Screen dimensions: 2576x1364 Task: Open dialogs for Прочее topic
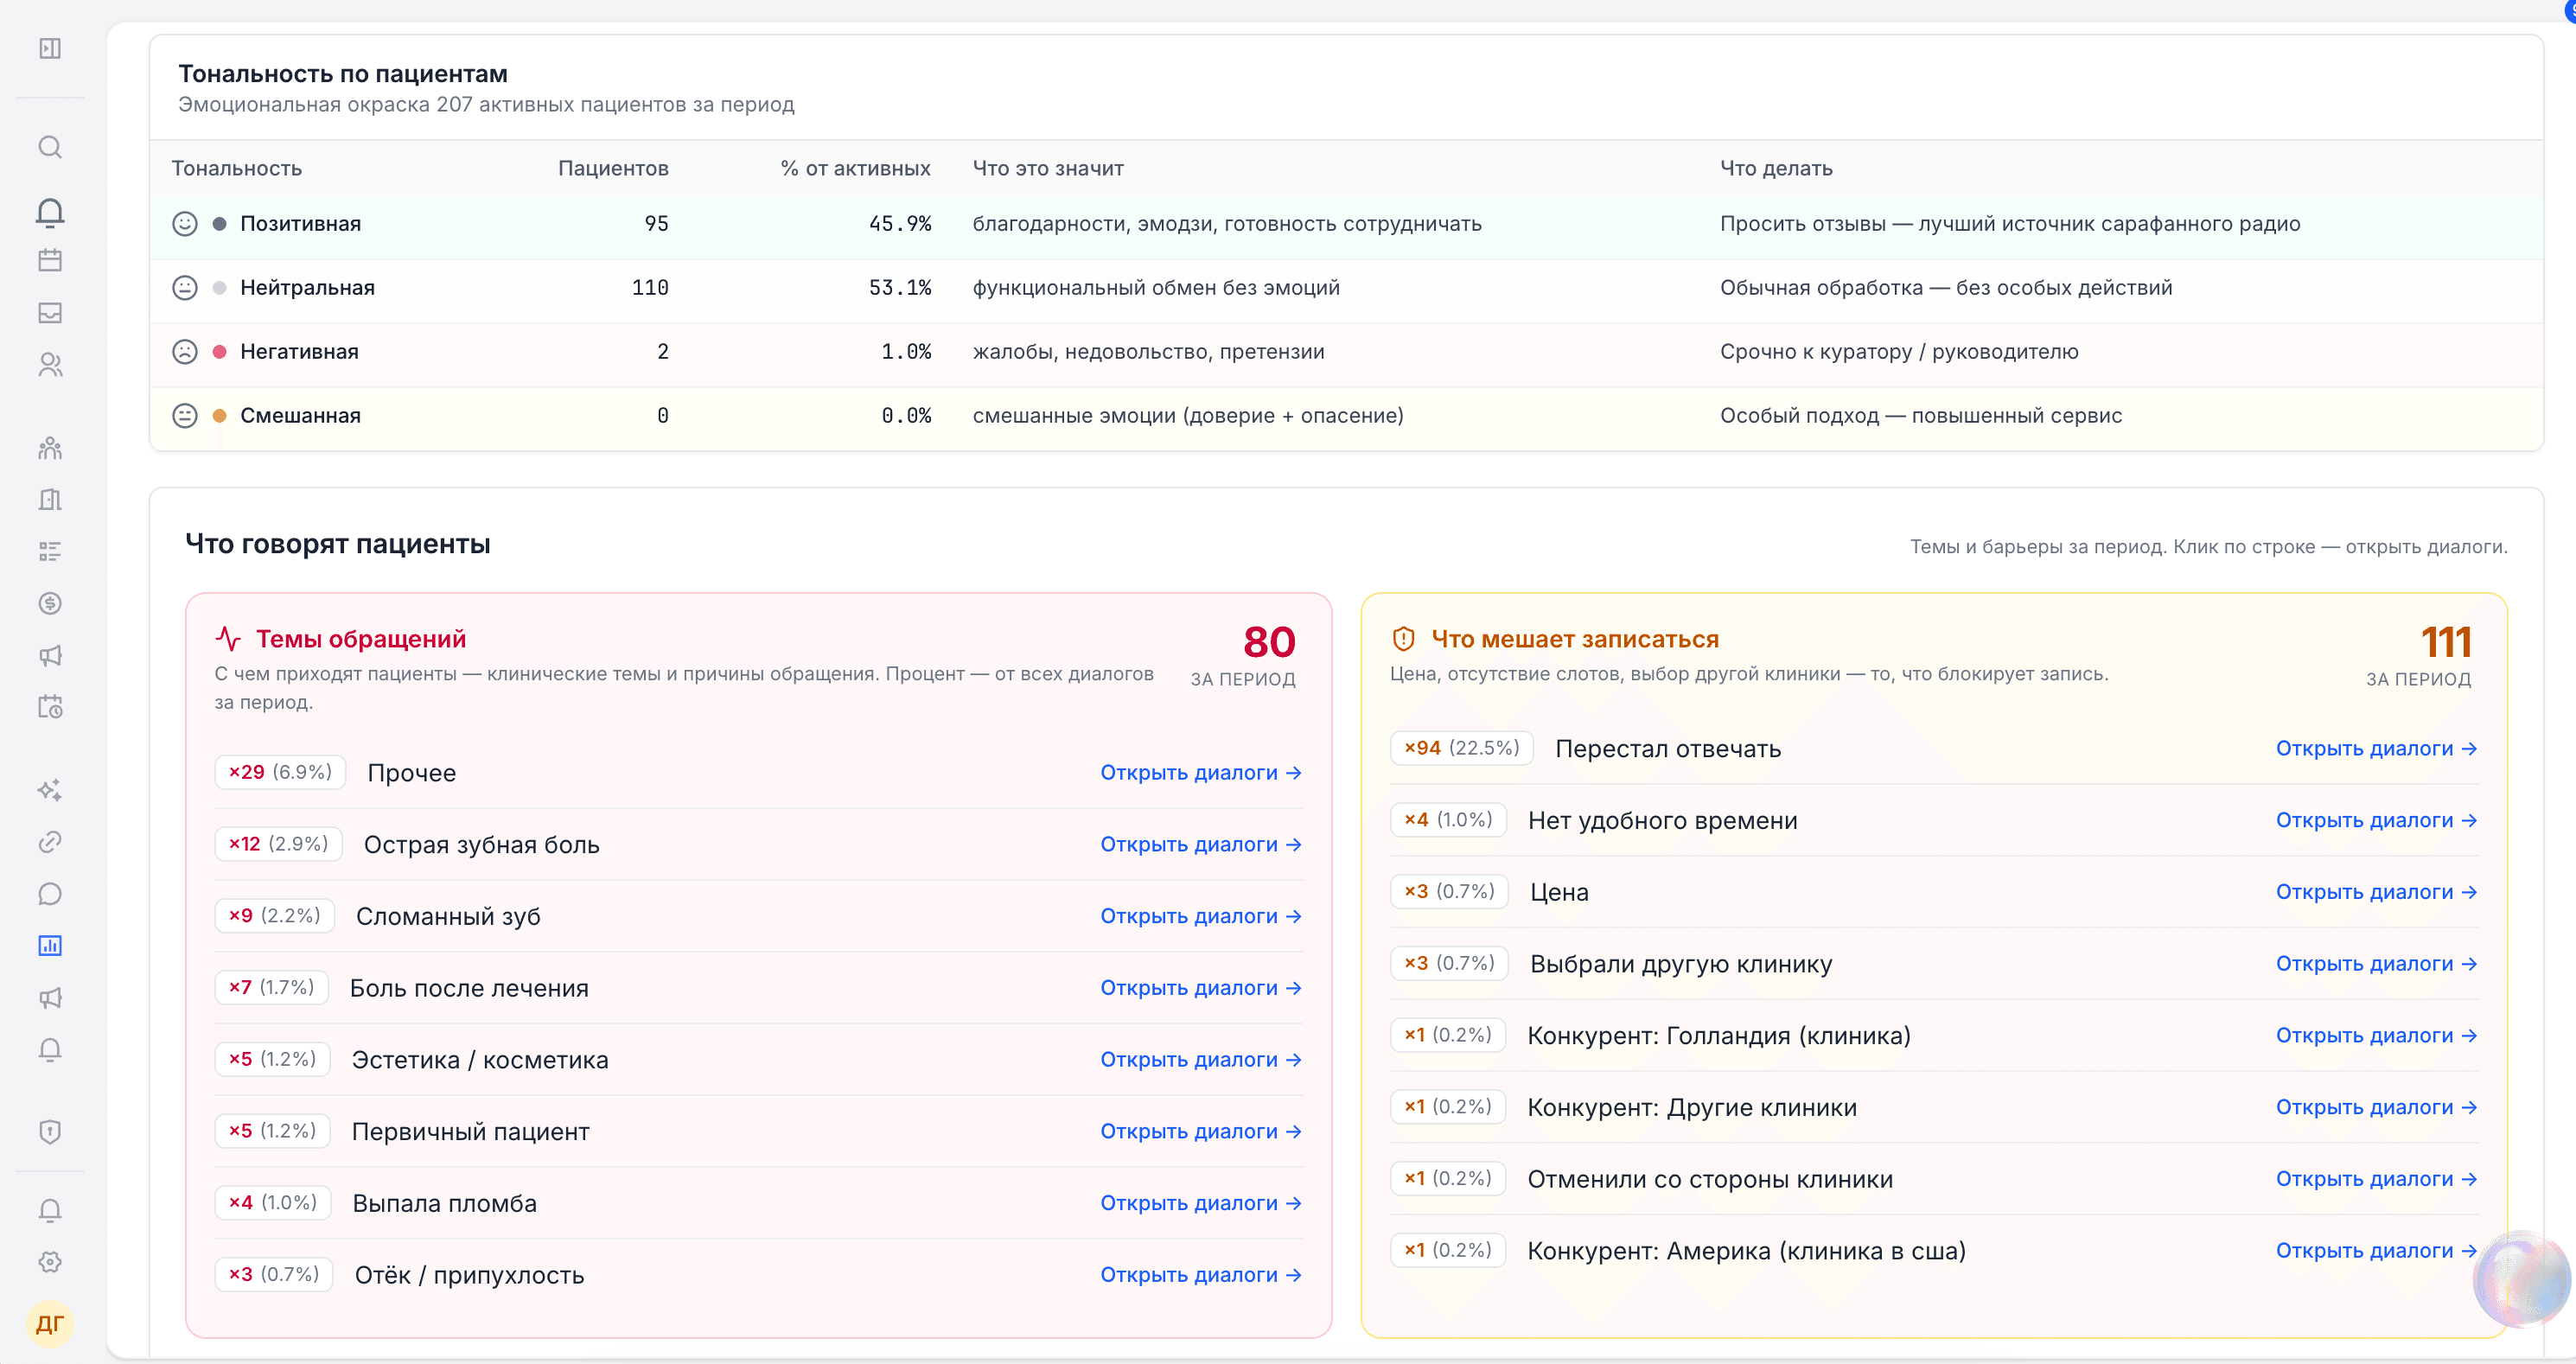pos(1201,773)
